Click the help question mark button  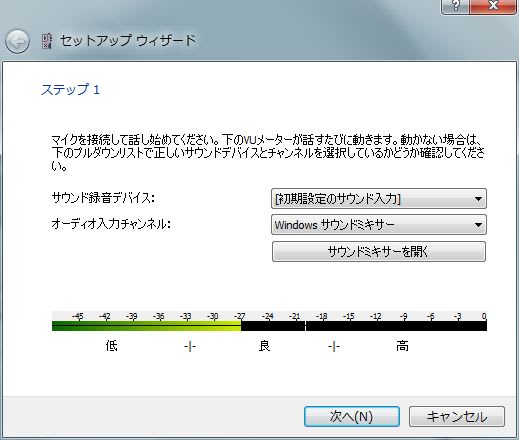[x=456, y=6]
